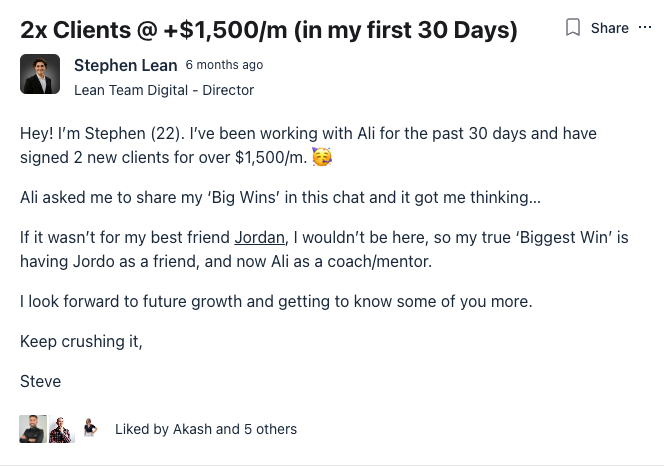Click the '6 months ago' timestamp
664x467 pixels.
224,65
